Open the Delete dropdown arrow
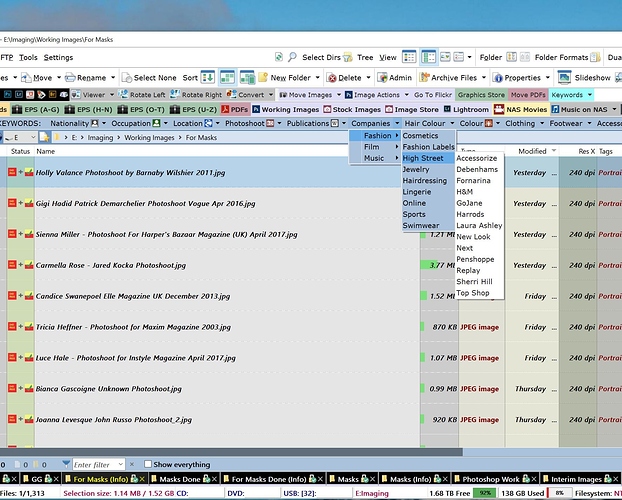Image resolution: width=622 pixels, height=500 pixels. click(369, 77)
